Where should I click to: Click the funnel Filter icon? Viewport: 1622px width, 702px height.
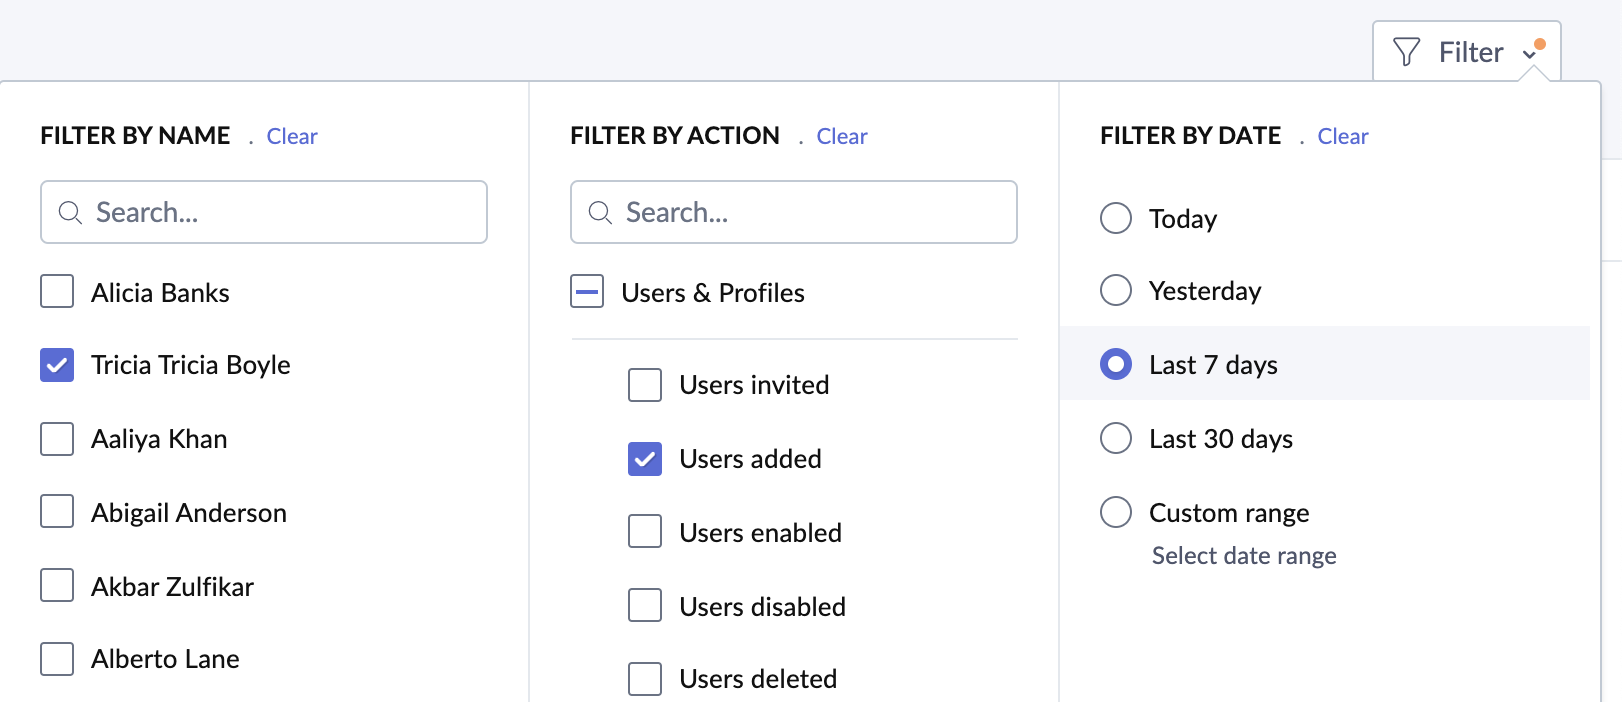click(x=1406, y=52)
